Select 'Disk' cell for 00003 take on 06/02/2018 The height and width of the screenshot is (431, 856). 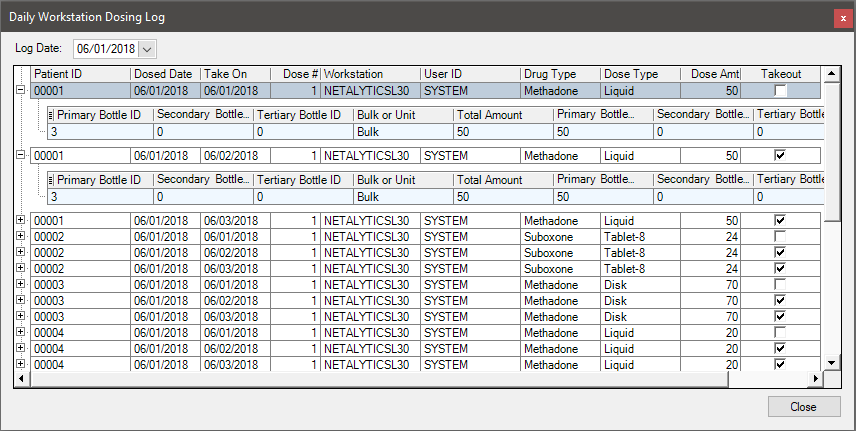pyautogui.click(x=640, y=300)
